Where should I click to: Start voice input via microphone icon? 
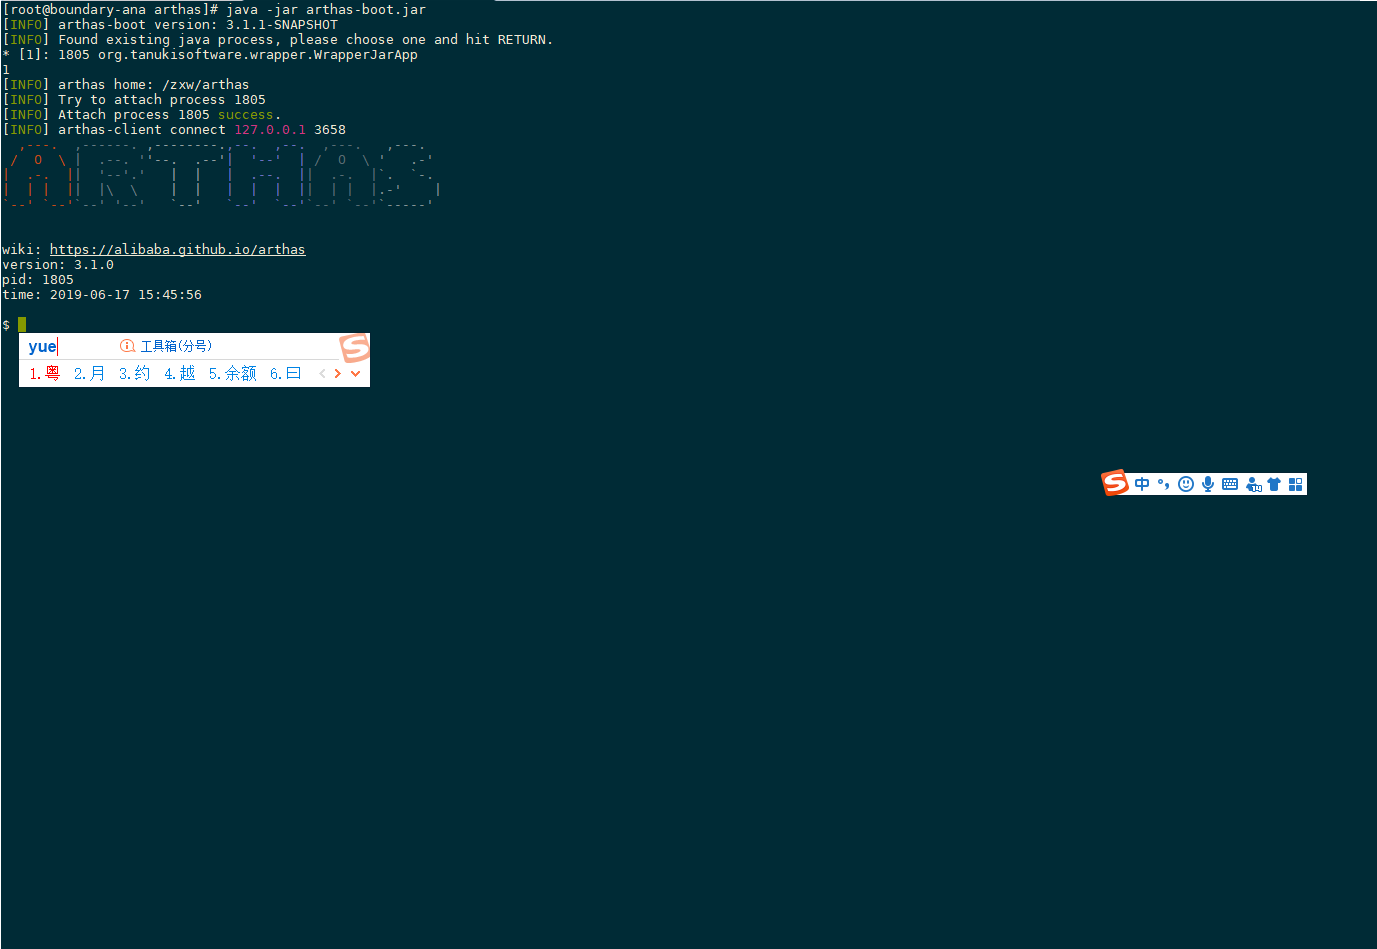(x=1208, y=484)
